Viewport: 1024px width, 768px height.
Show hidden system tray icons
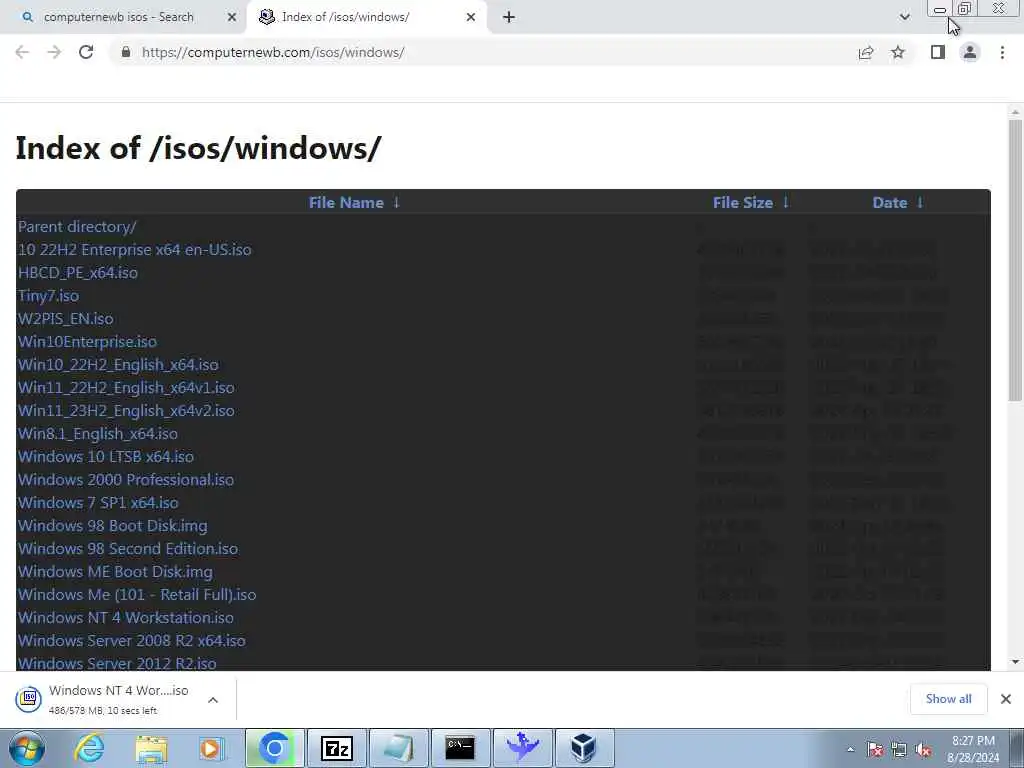[850, 749]
